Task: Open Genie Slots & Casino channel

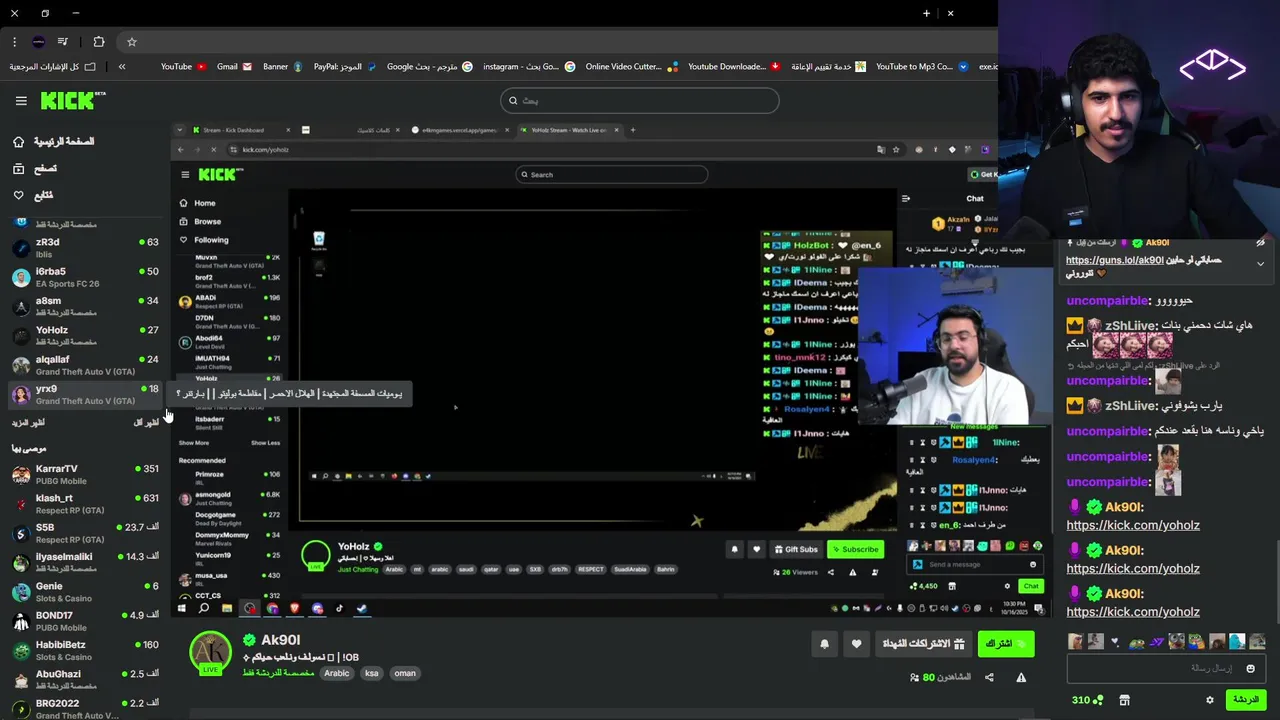Action: click(x=84, y=592)
